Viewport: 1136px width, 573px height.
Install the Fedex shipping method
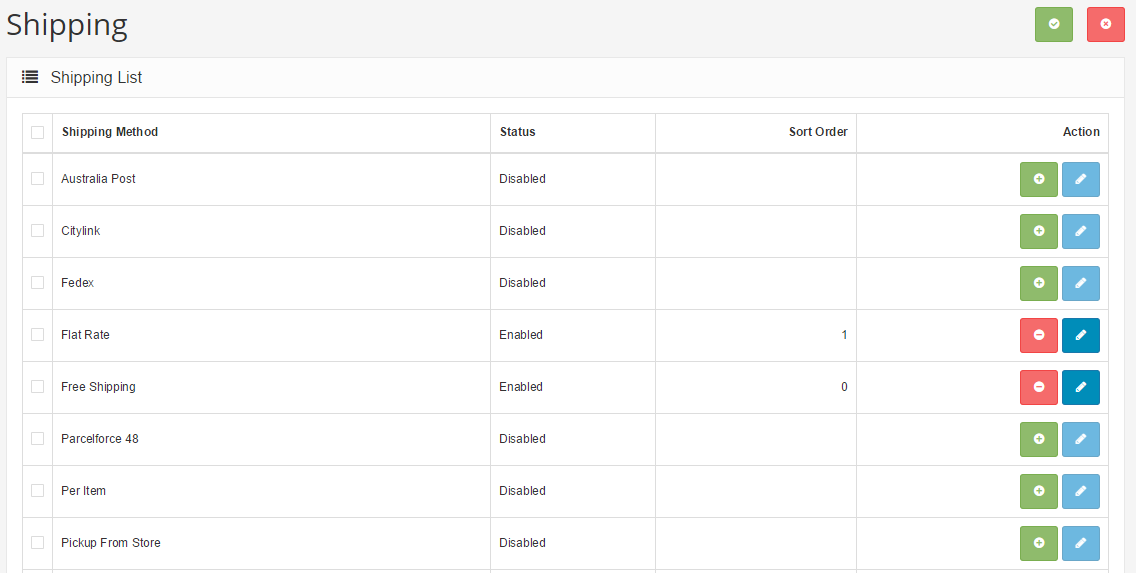coord(1039,283)
